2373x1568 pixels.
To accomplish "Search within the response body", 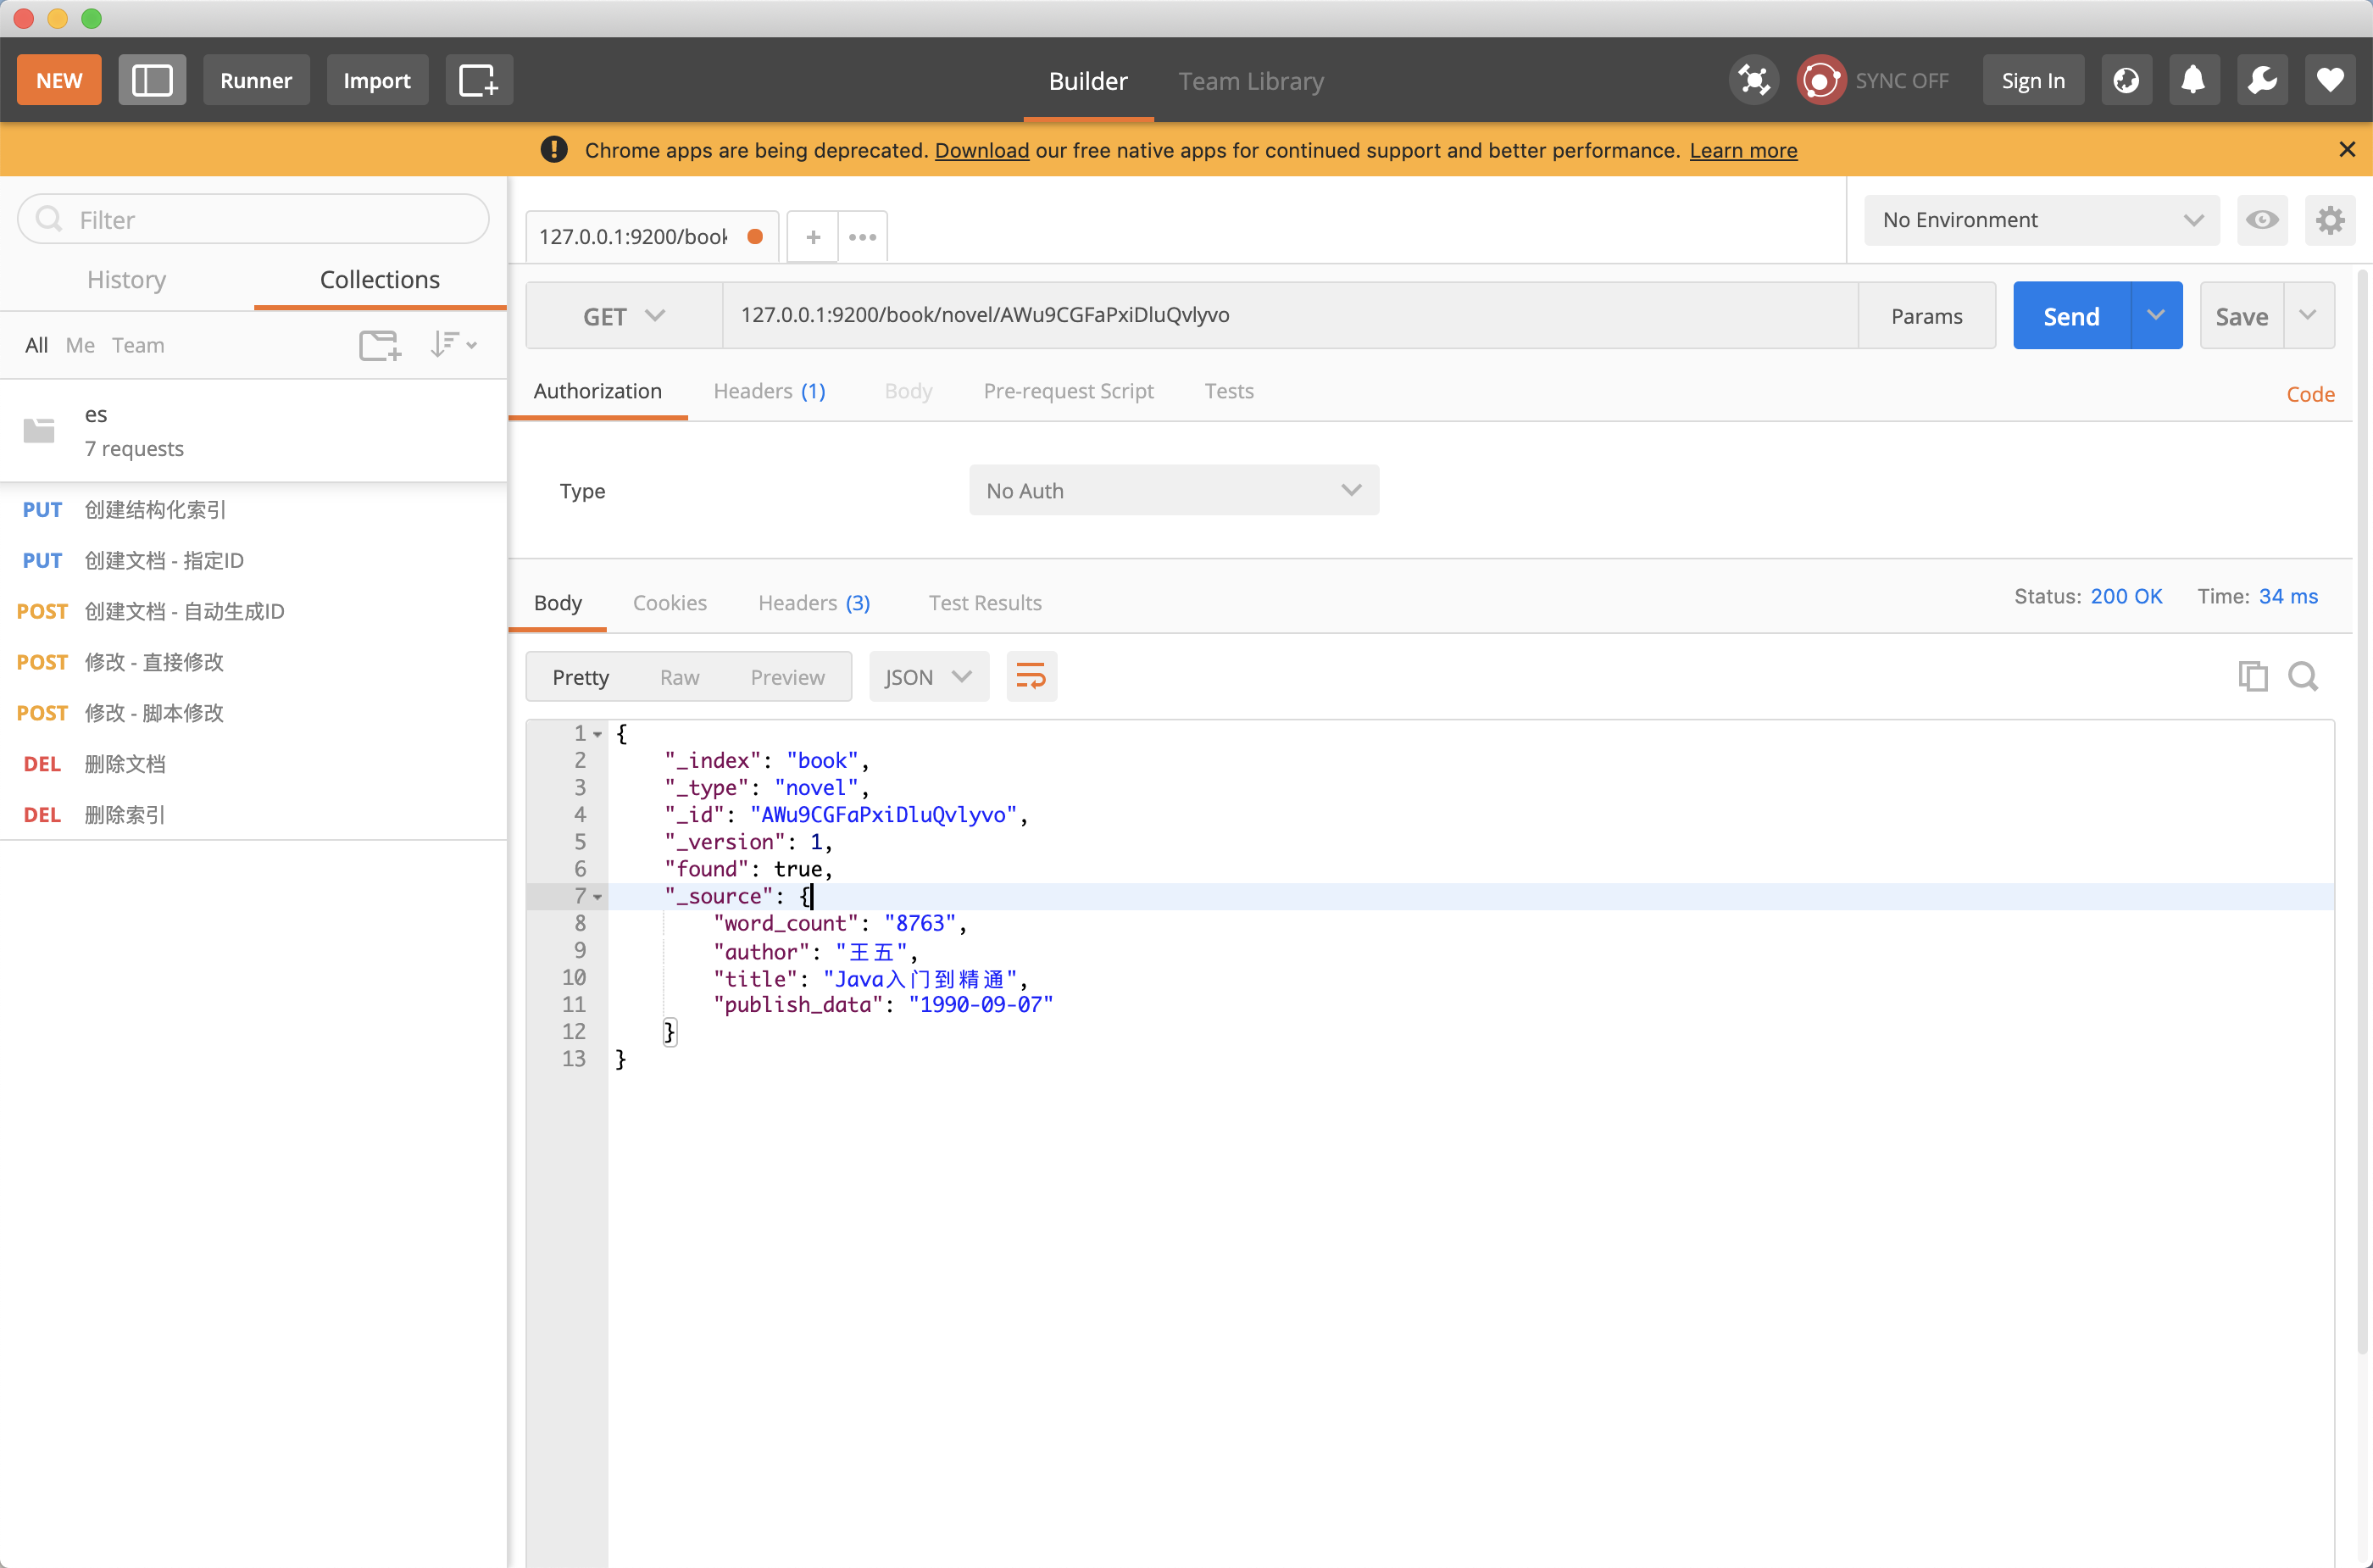I will click(x=2303, y=677).
